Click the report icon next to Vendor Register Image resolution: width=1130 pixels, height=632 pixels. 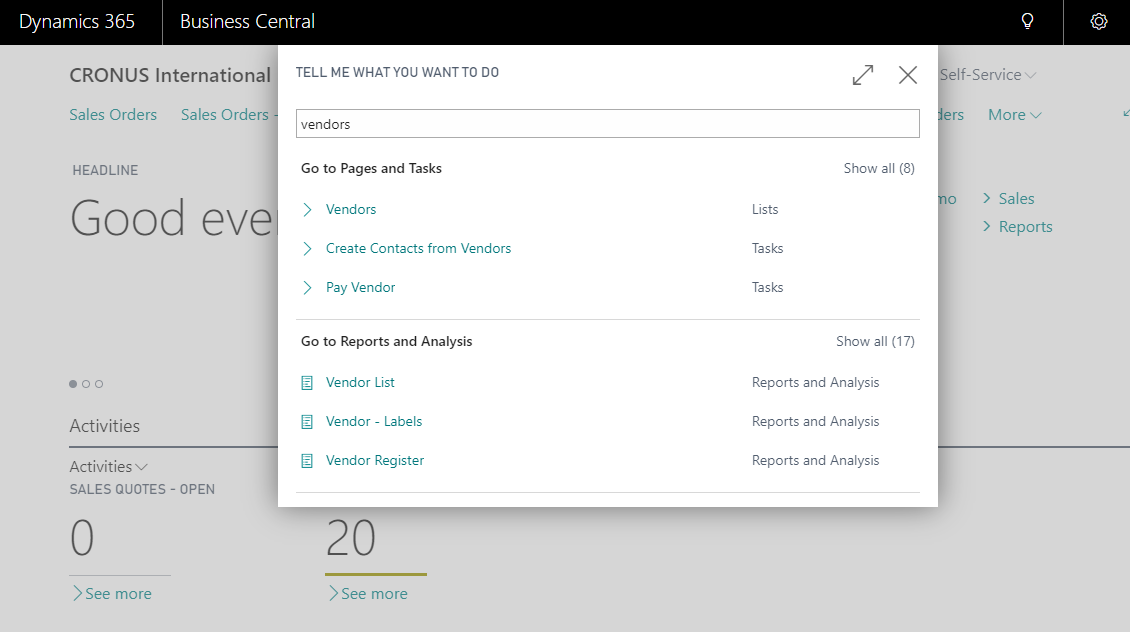pyautogui.click(x=307, y=460)
